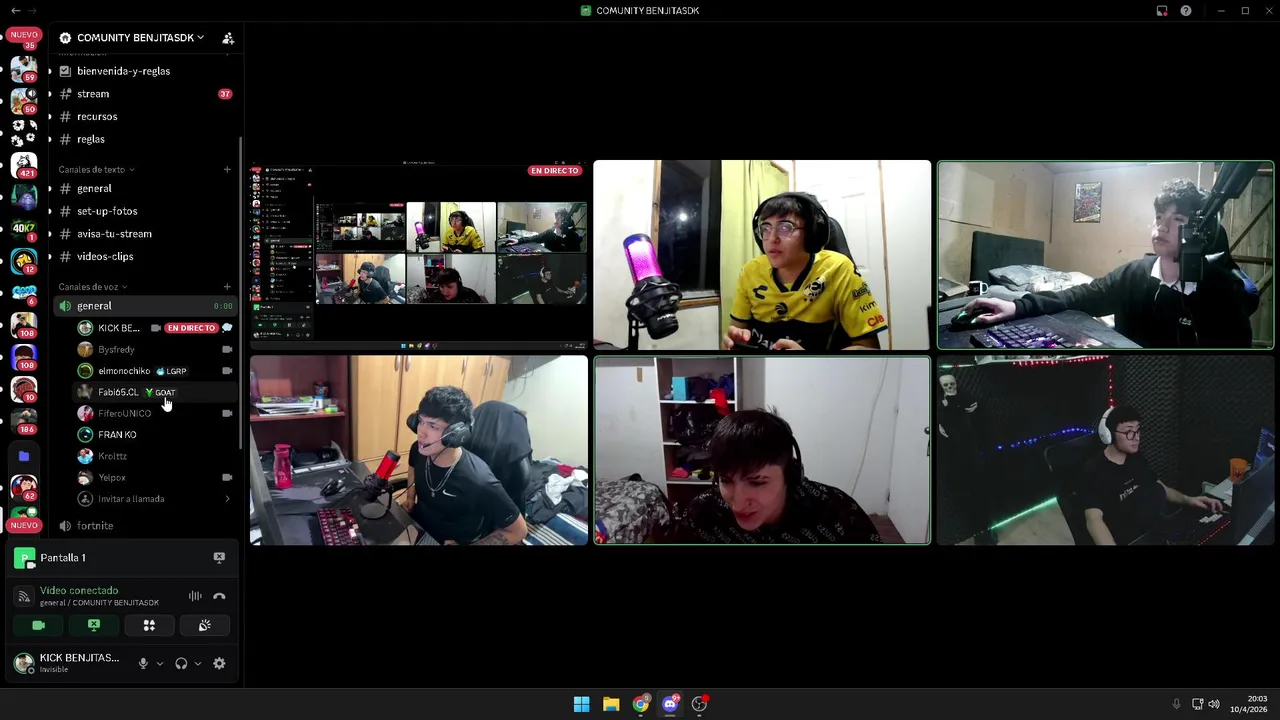1280x720 pixels.
Task: Go back arrow in title bar
Action: click(15, 11)
